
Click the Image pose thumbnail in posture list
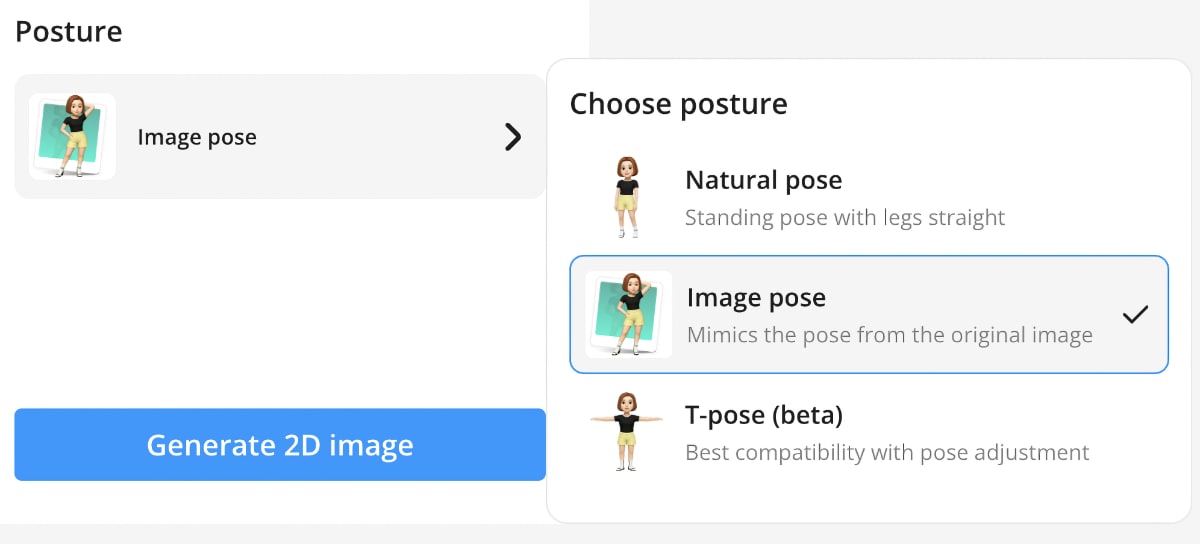[628, 314]
